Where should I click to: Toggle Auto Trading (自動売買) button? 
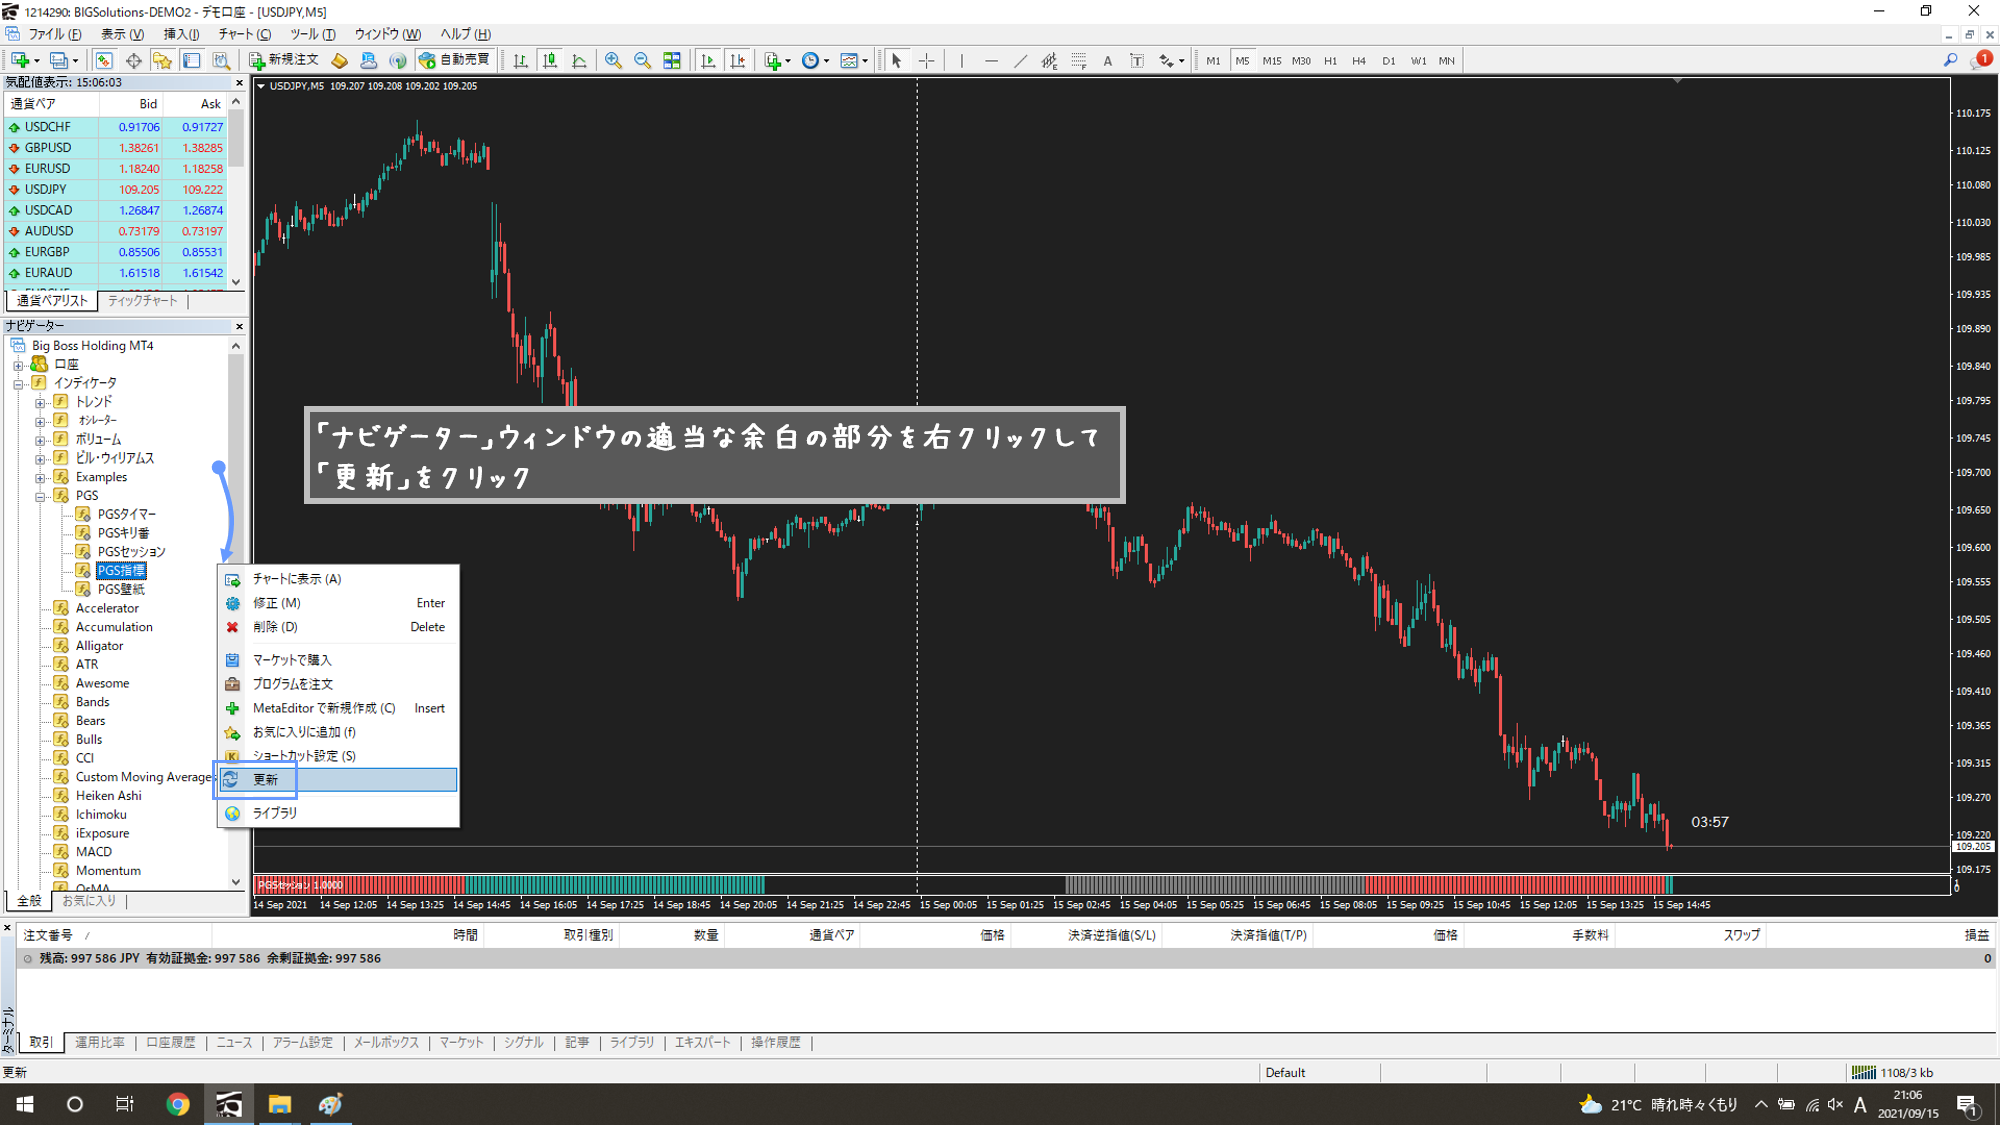(455, 61)
